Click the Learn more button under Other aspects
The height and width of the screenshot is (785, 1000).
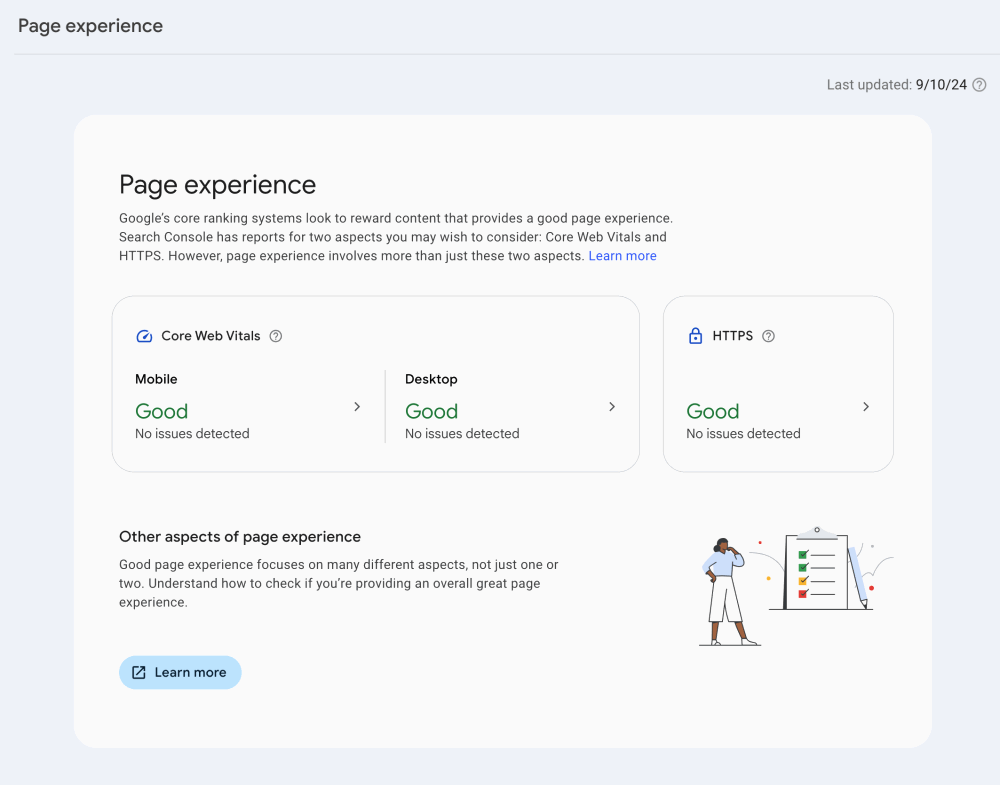pyautogui.click(x=180, y=672)
